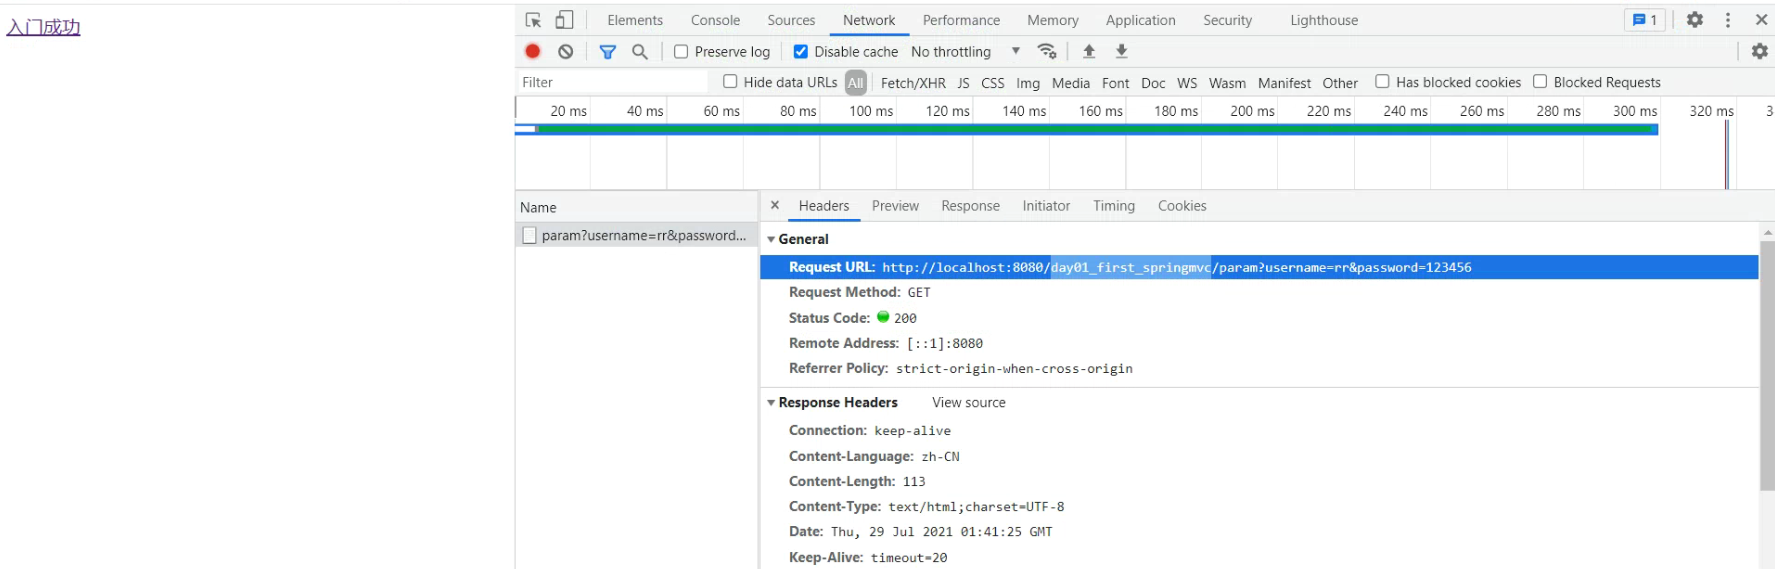Open DevTools three-dot customize menu
Viewport: 1775px width, 569px height.
tap(1728, 19)
